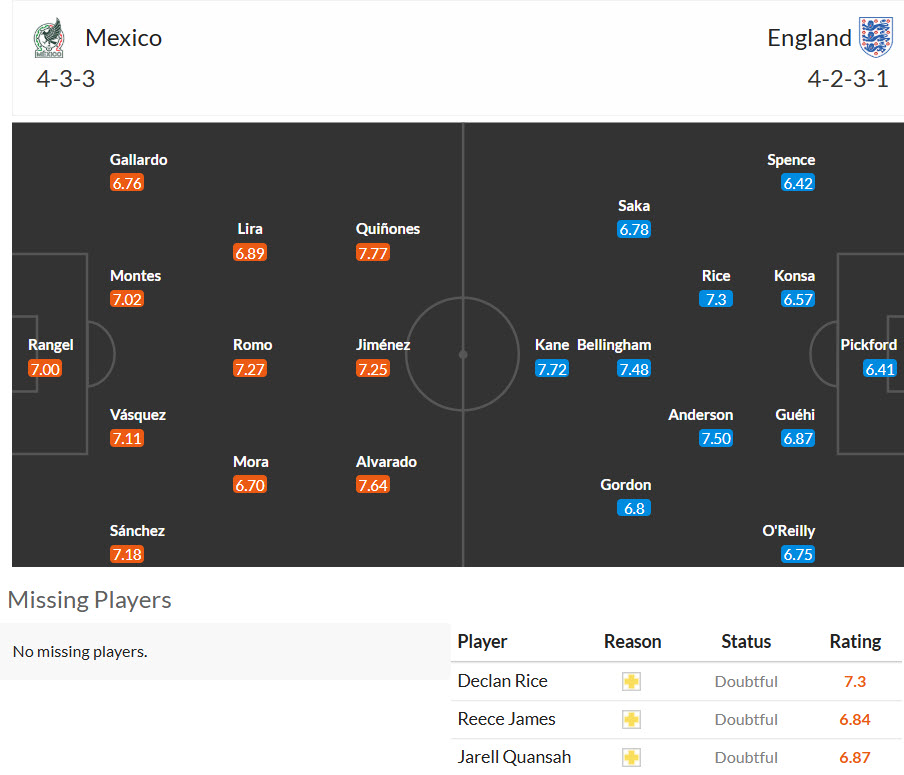This screenshot has height=775, width=904.
Task: Open the Reece James player link
Action: [506, 719]
